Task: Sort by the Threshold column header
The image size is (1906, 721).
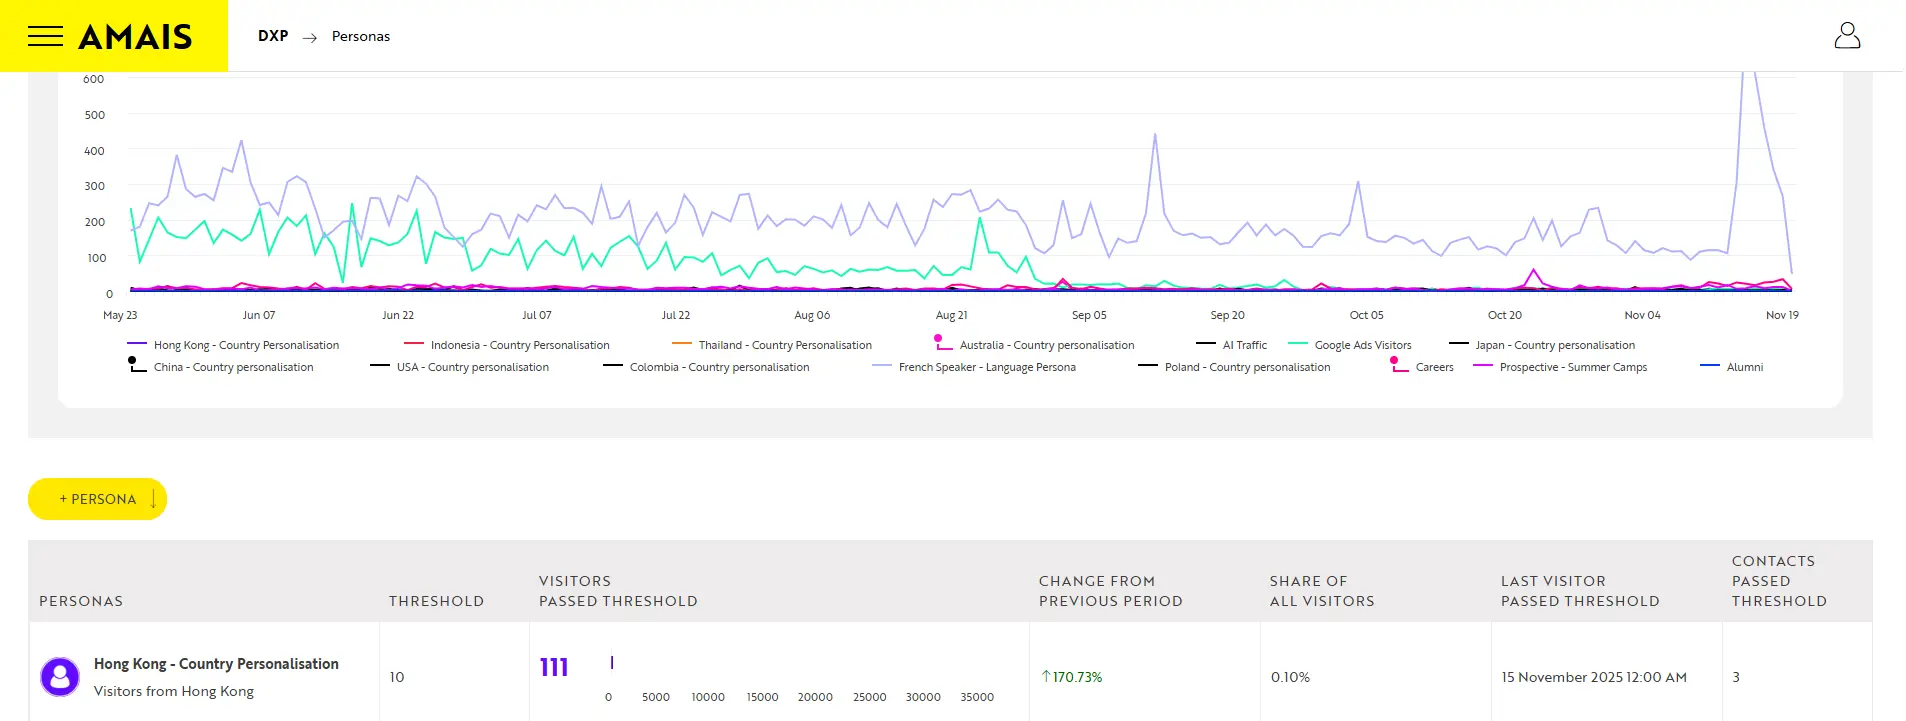Action: pyautogui.click(x=436, y=601)
